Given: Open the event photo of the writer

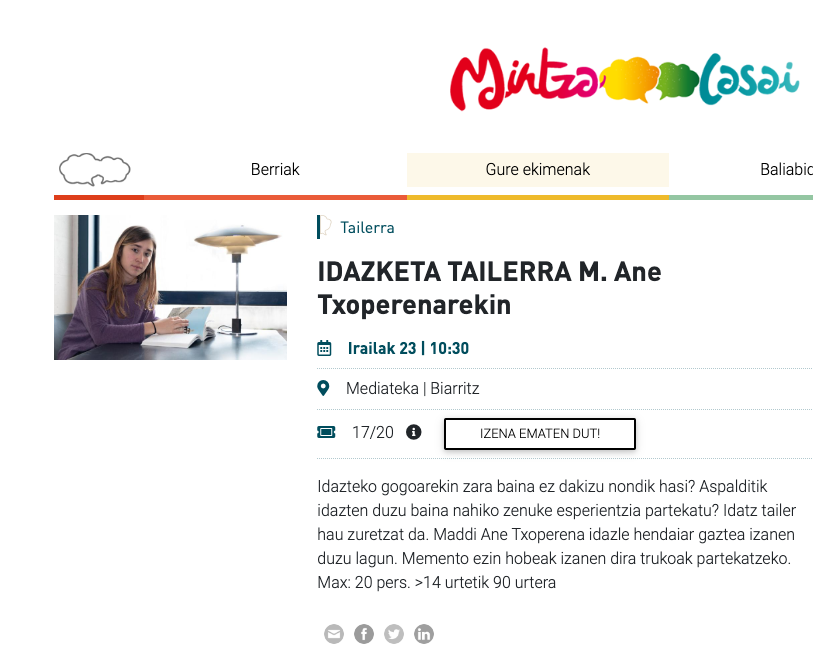Looking at the screenshot, I should (171, 287).
